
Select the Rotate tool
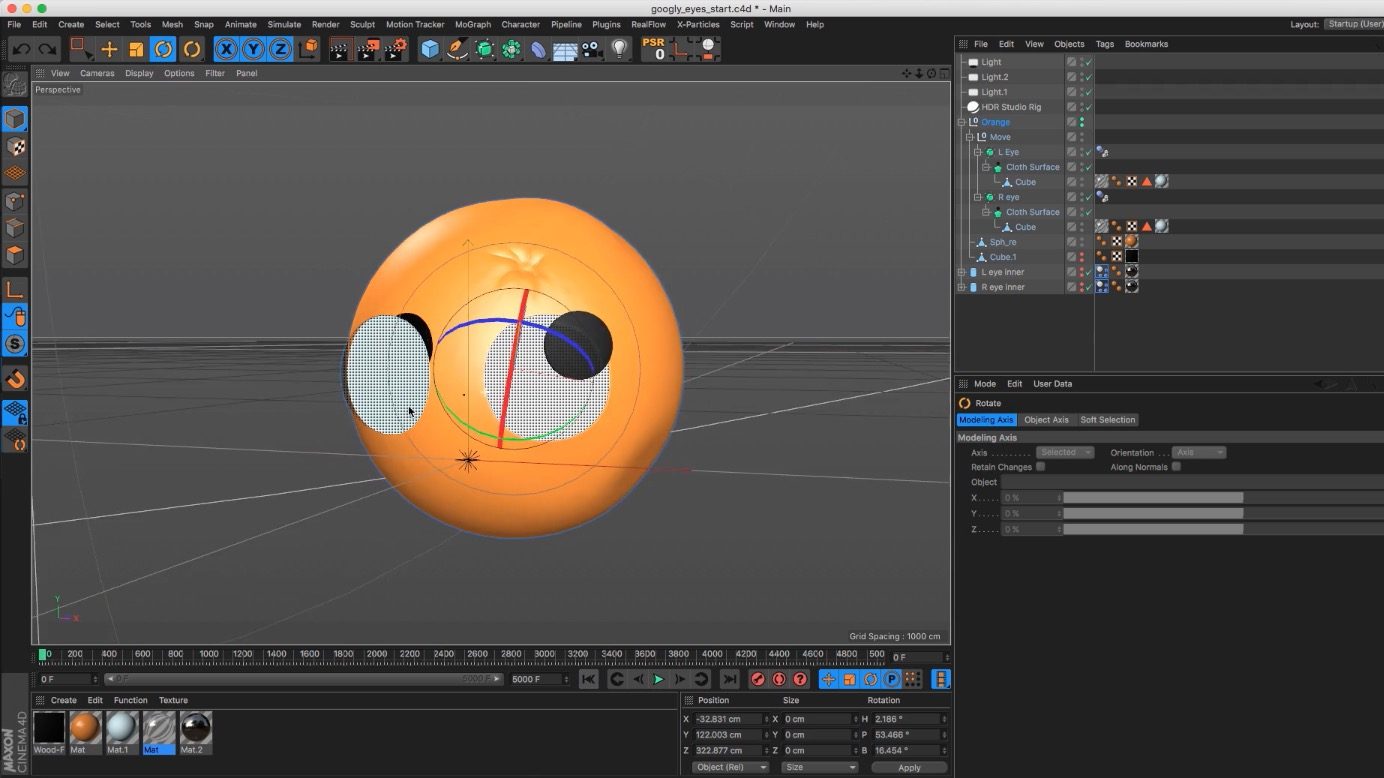pyautogui.click(x=162, y=49)
